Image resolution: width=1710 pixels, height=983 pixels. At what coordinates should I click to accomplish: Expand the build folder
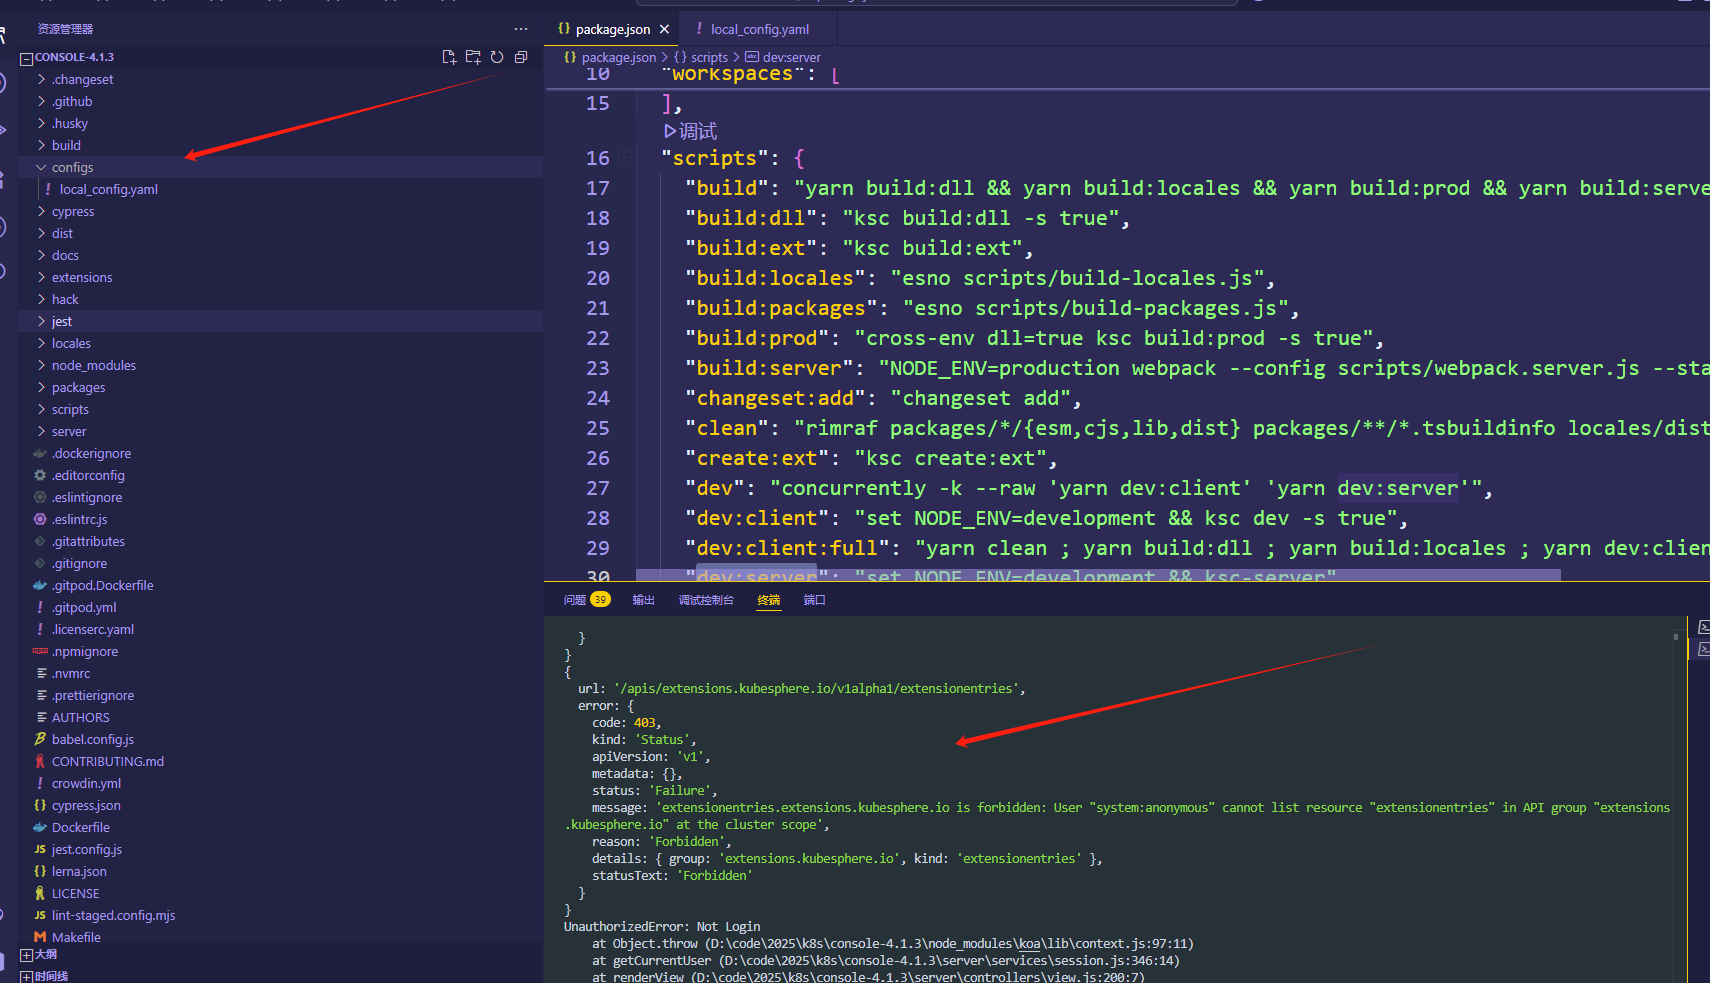(x=66, y=145)
